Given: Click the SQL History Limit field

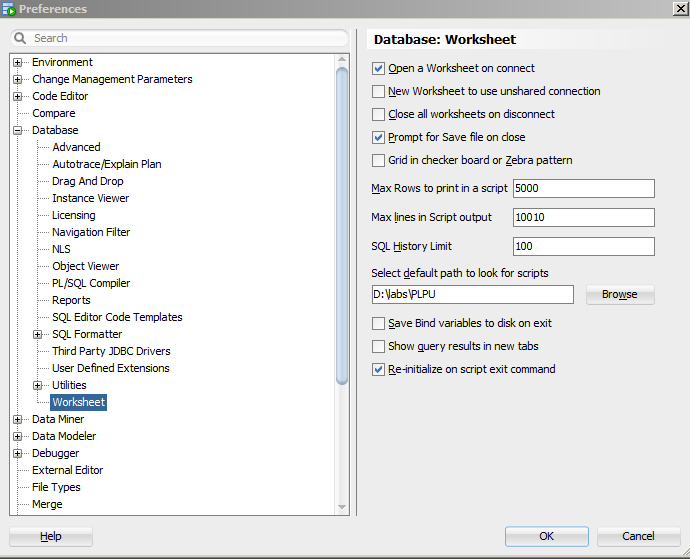Looking at the screenshot, I should click(x=584, y=246).
